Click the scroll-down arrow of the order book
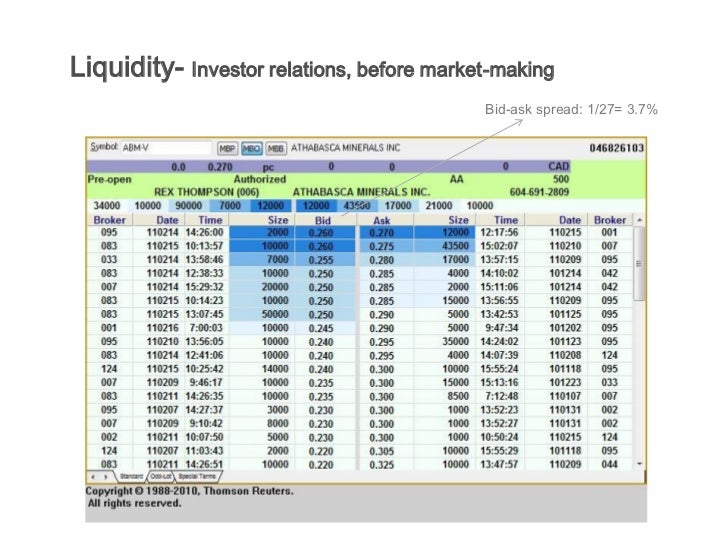 (x=639, y=464)
